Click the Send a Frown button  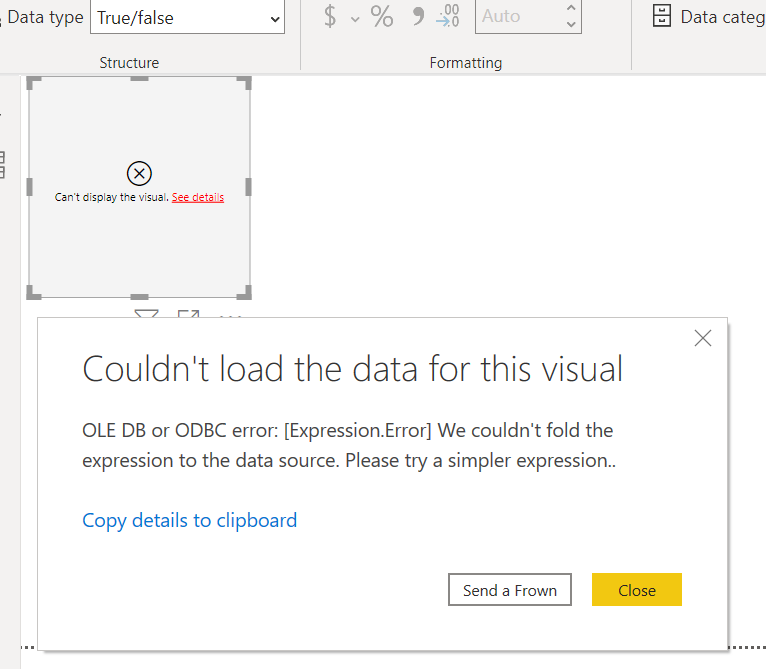pos(510,590)
